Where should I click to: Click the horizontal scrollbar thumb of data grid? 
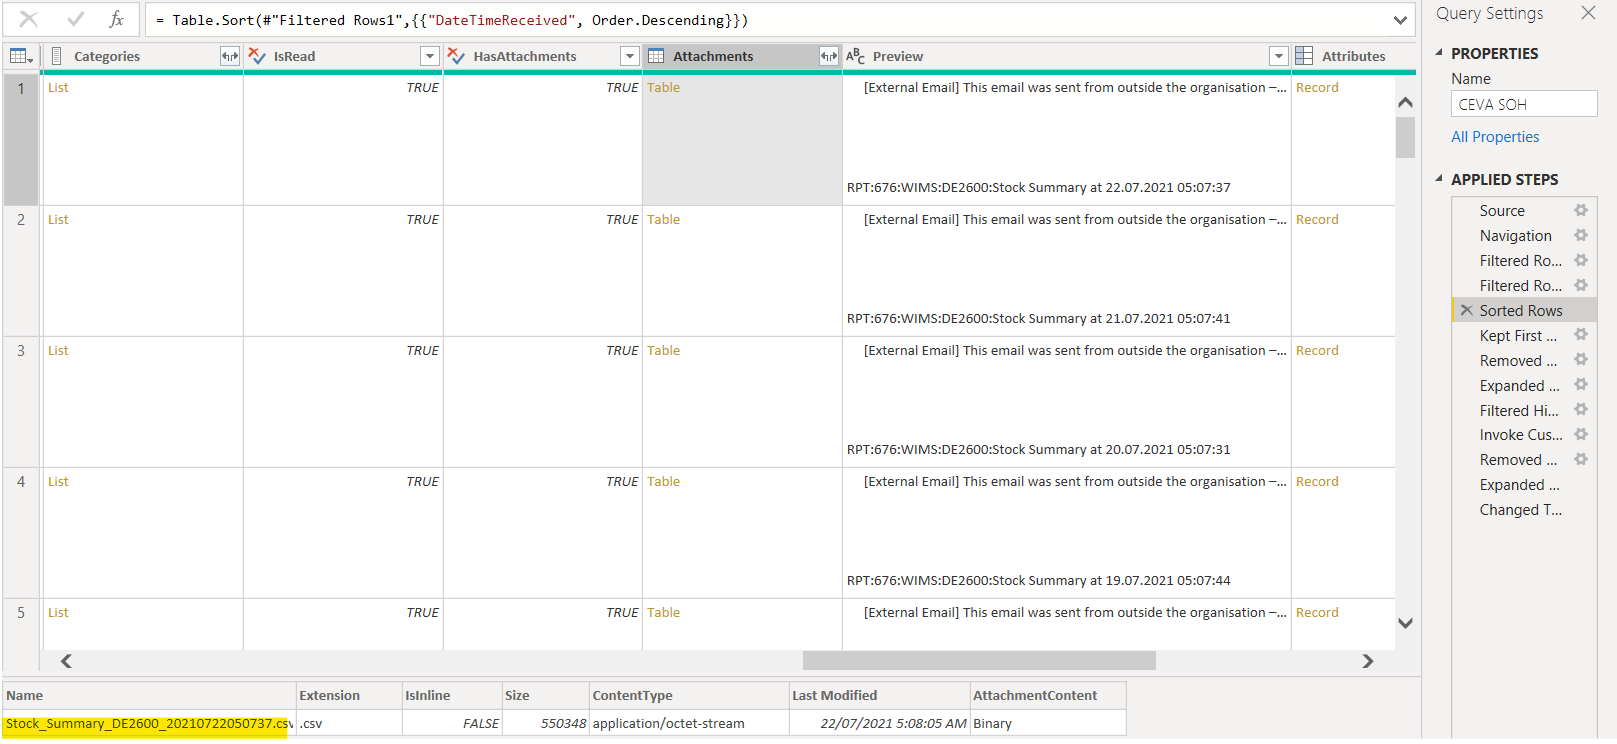979,660
